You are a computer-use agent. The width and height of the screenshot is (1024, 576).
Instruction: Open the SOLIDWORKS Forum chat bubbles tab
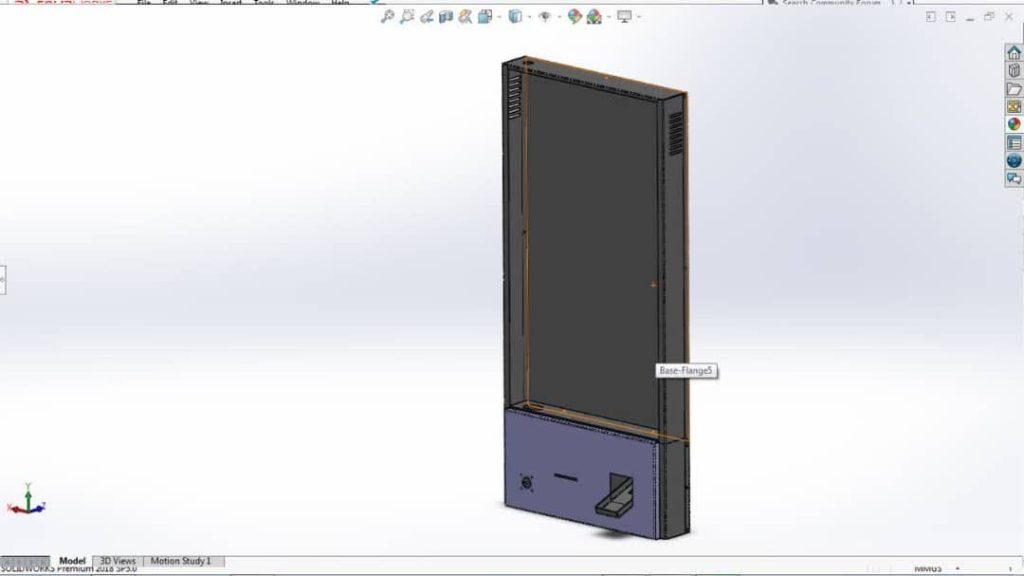(1014, 178)
